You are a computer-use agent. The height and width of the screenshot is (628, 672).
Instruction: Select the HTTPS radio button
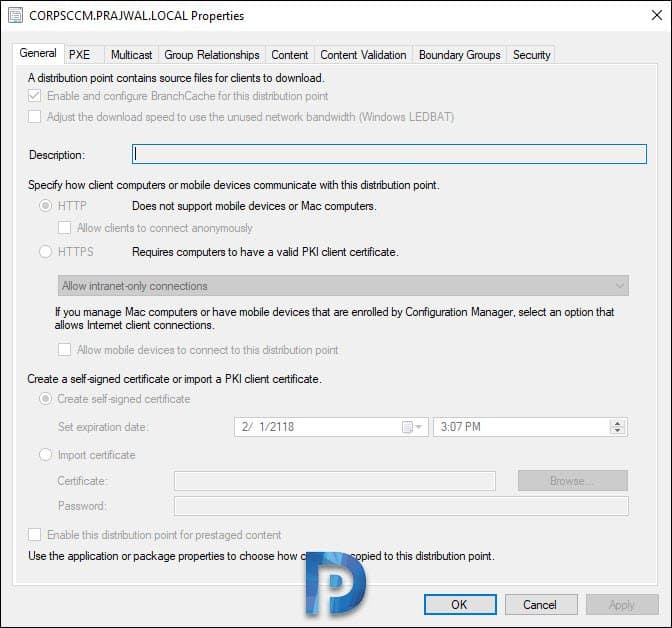pyautogui.click(x=45, y=252)
